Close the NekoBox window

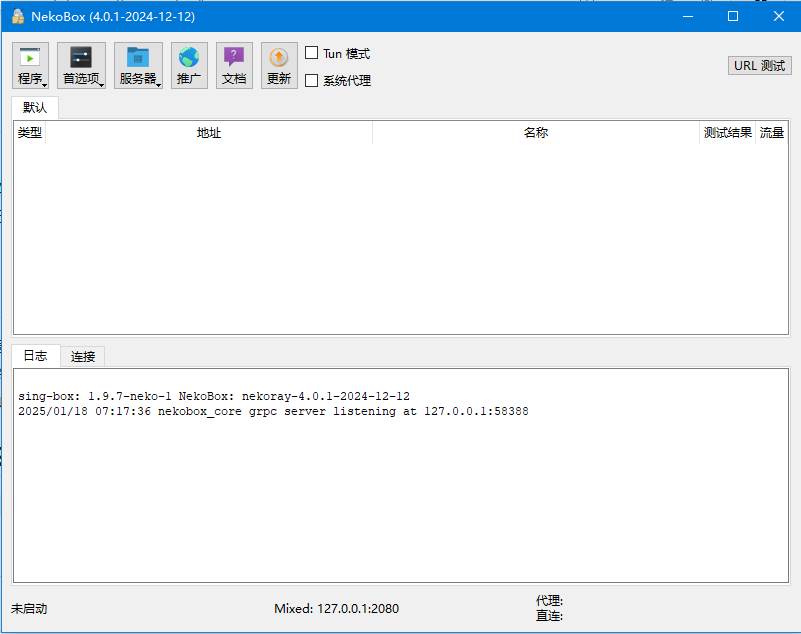point(779,16)
